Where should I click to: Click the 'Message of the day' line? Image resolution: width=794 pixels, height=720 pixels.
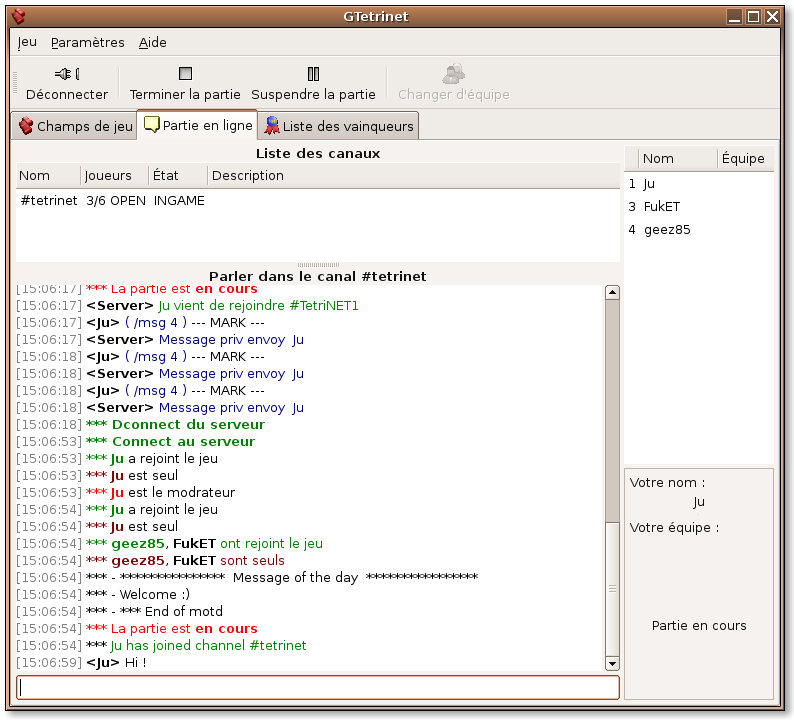click(247, 578)
